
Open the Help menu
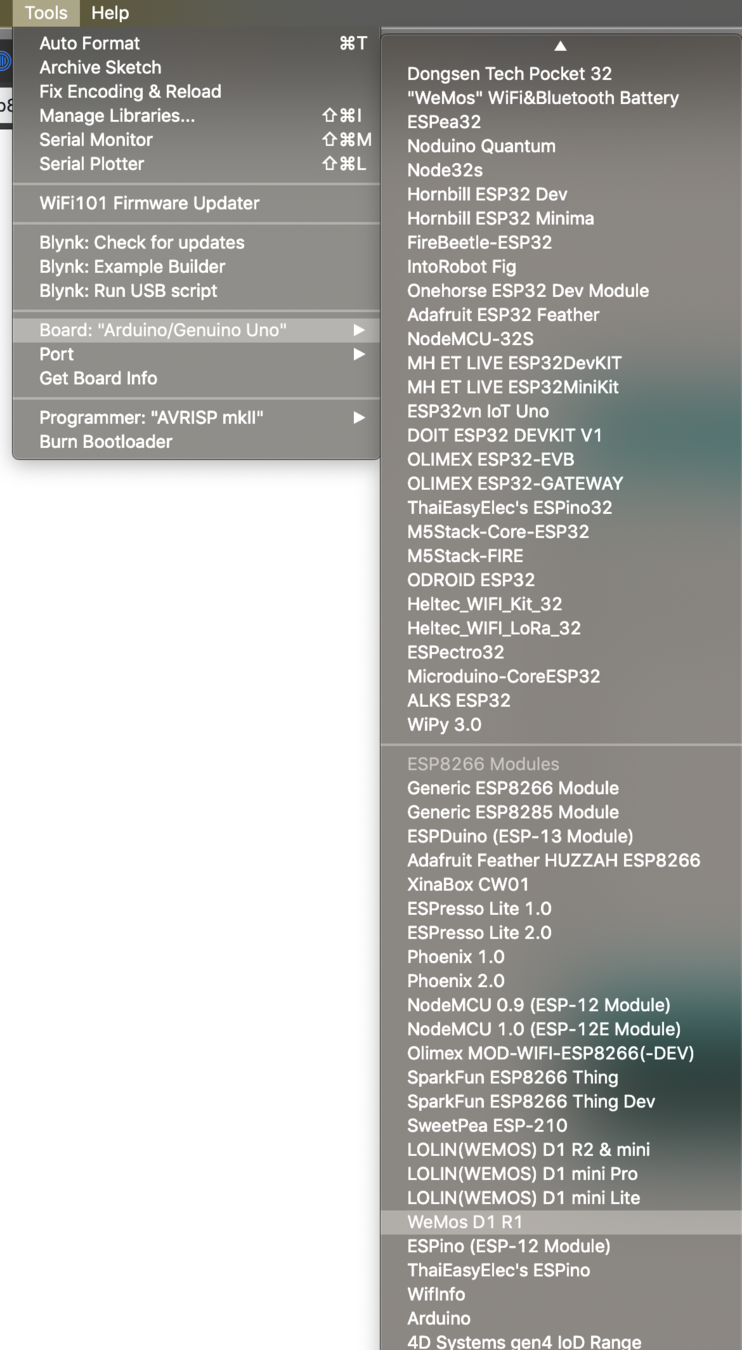[110, 13]
